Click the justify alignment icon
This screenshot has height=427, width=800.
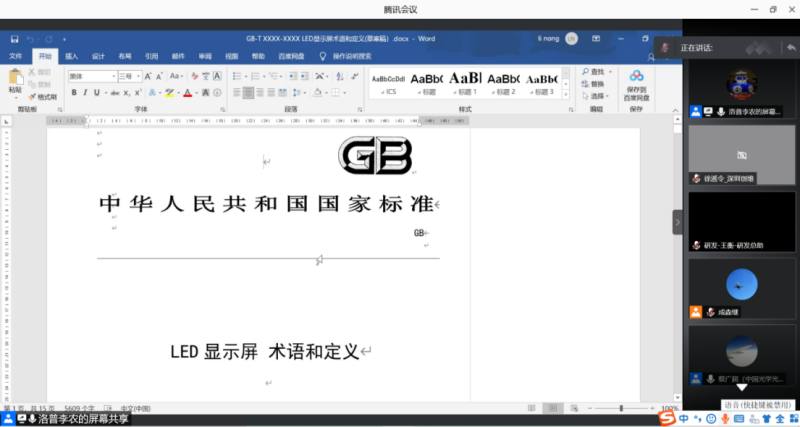click(x=271, y=92)
